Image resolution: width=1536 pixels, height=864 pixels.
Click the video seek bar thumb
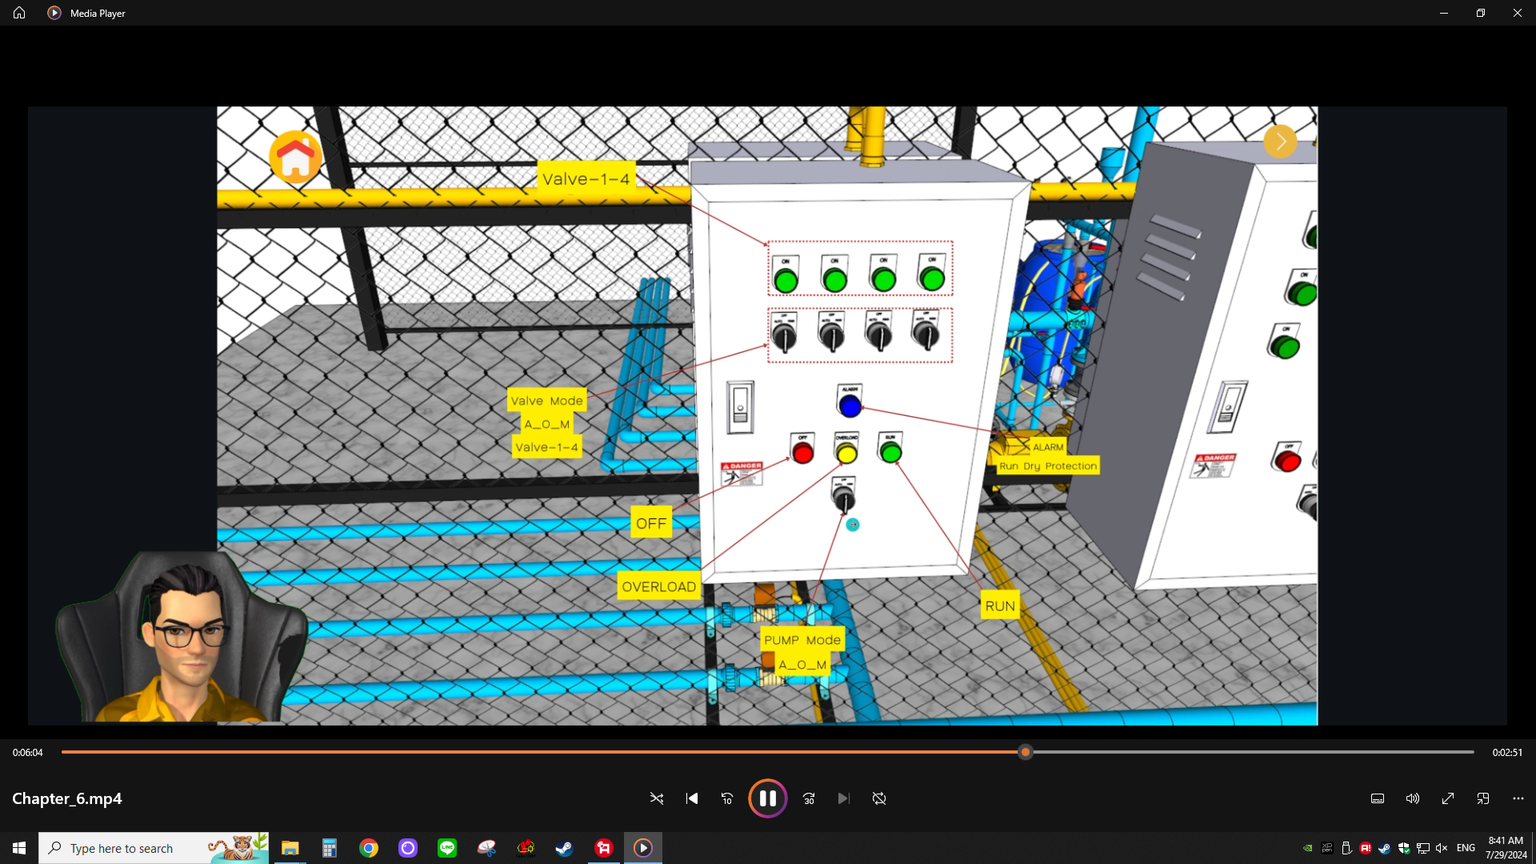click(x=1025, y=752)
